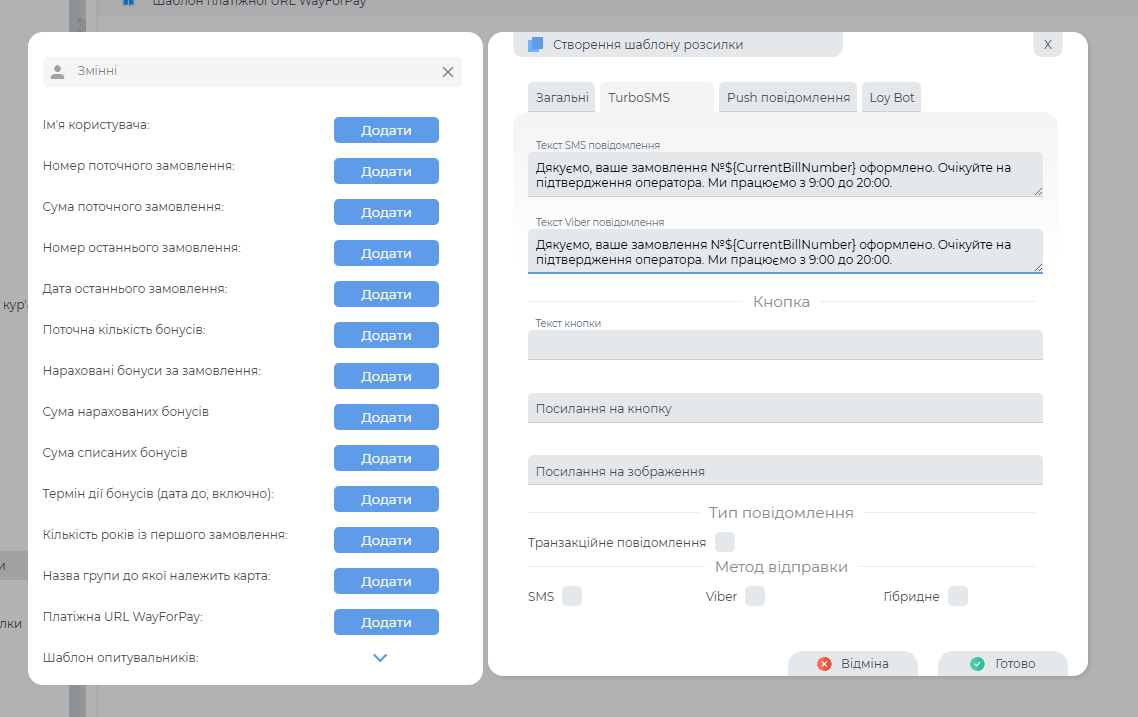
Task: Click the user icon in Змінні header
Action: (x=58, y=72)
